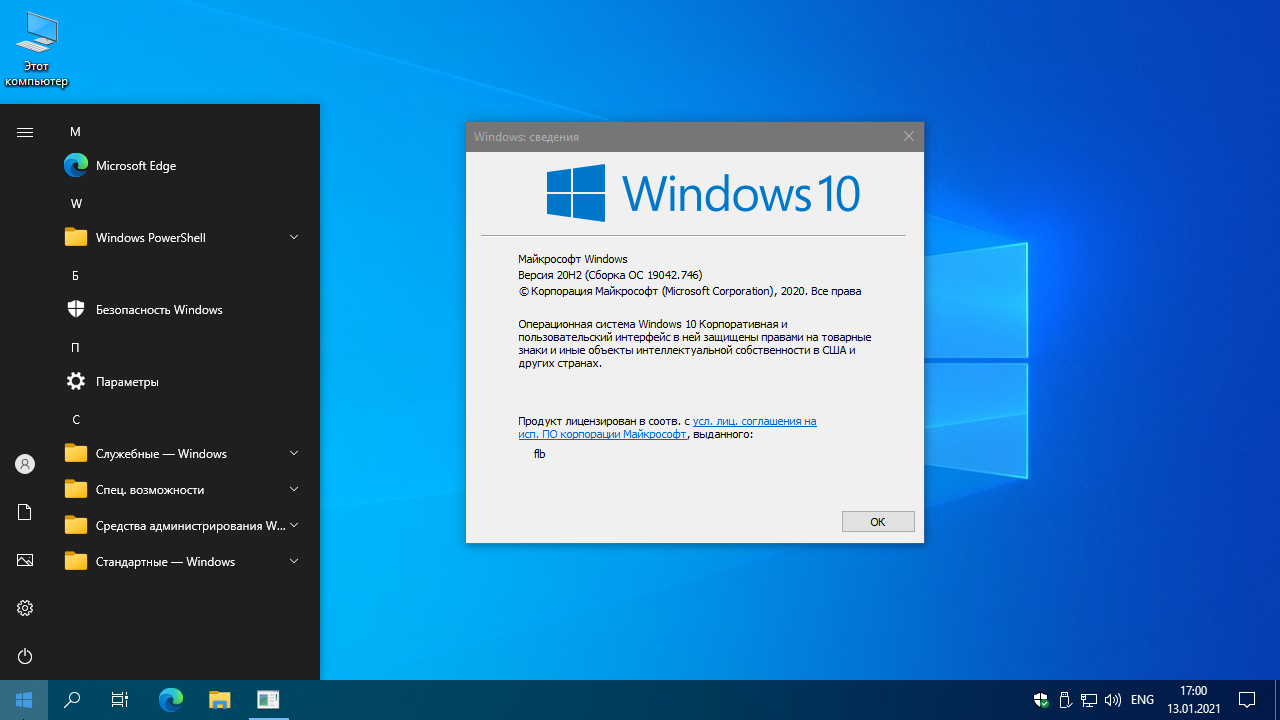Expand the Windows PowerShell folder
Image resolution: width=1280 pixels, height=720 pixels.
[x=294, y=237]
